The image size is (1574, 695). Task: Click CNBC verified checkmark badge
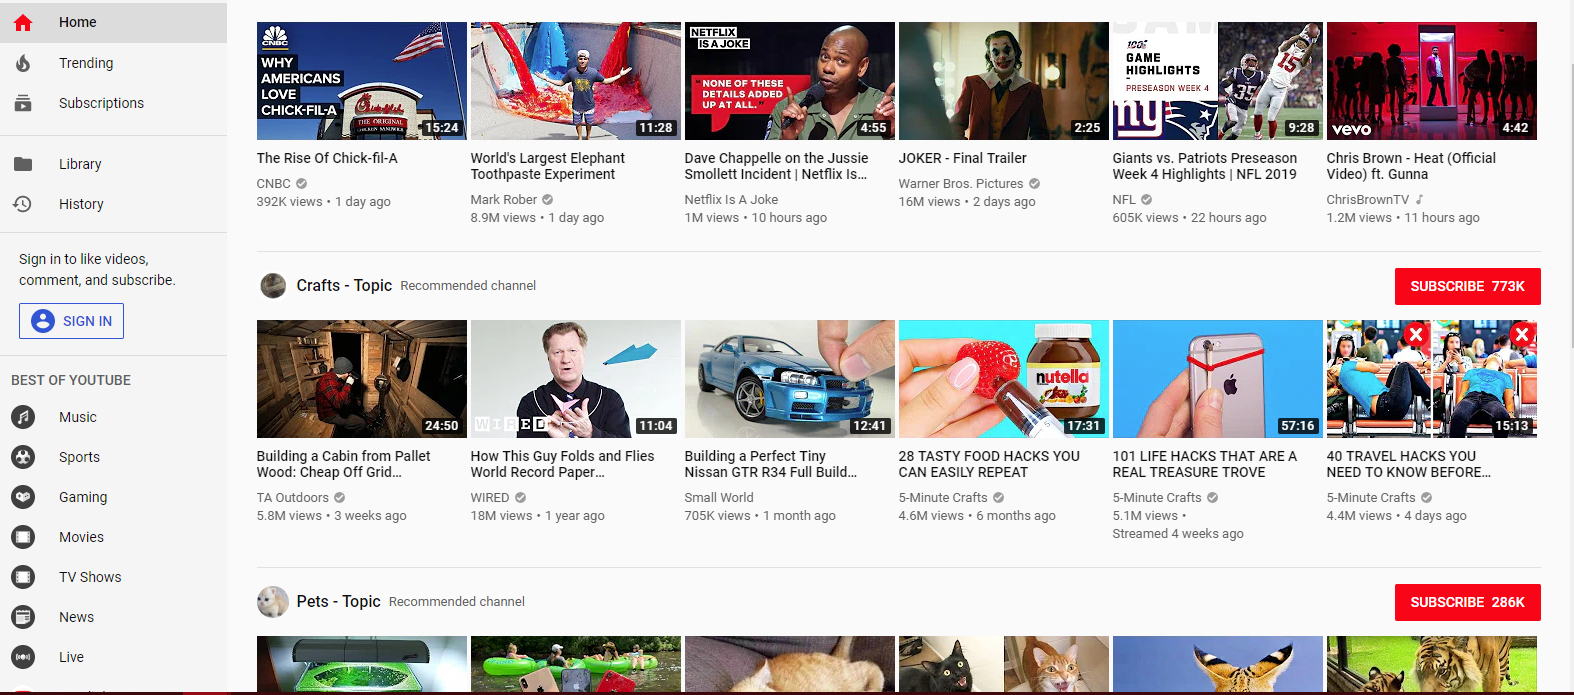click(x=302, y=184)
